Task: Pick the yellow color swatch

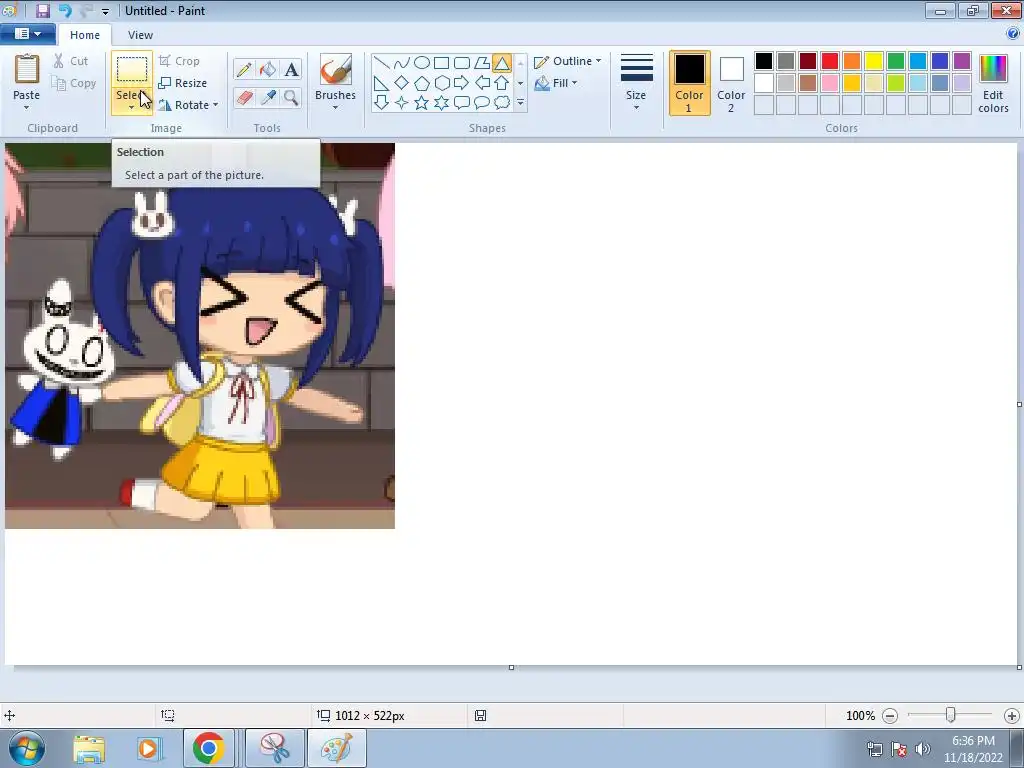Action: pyautogui.click(x=874, y=61)
